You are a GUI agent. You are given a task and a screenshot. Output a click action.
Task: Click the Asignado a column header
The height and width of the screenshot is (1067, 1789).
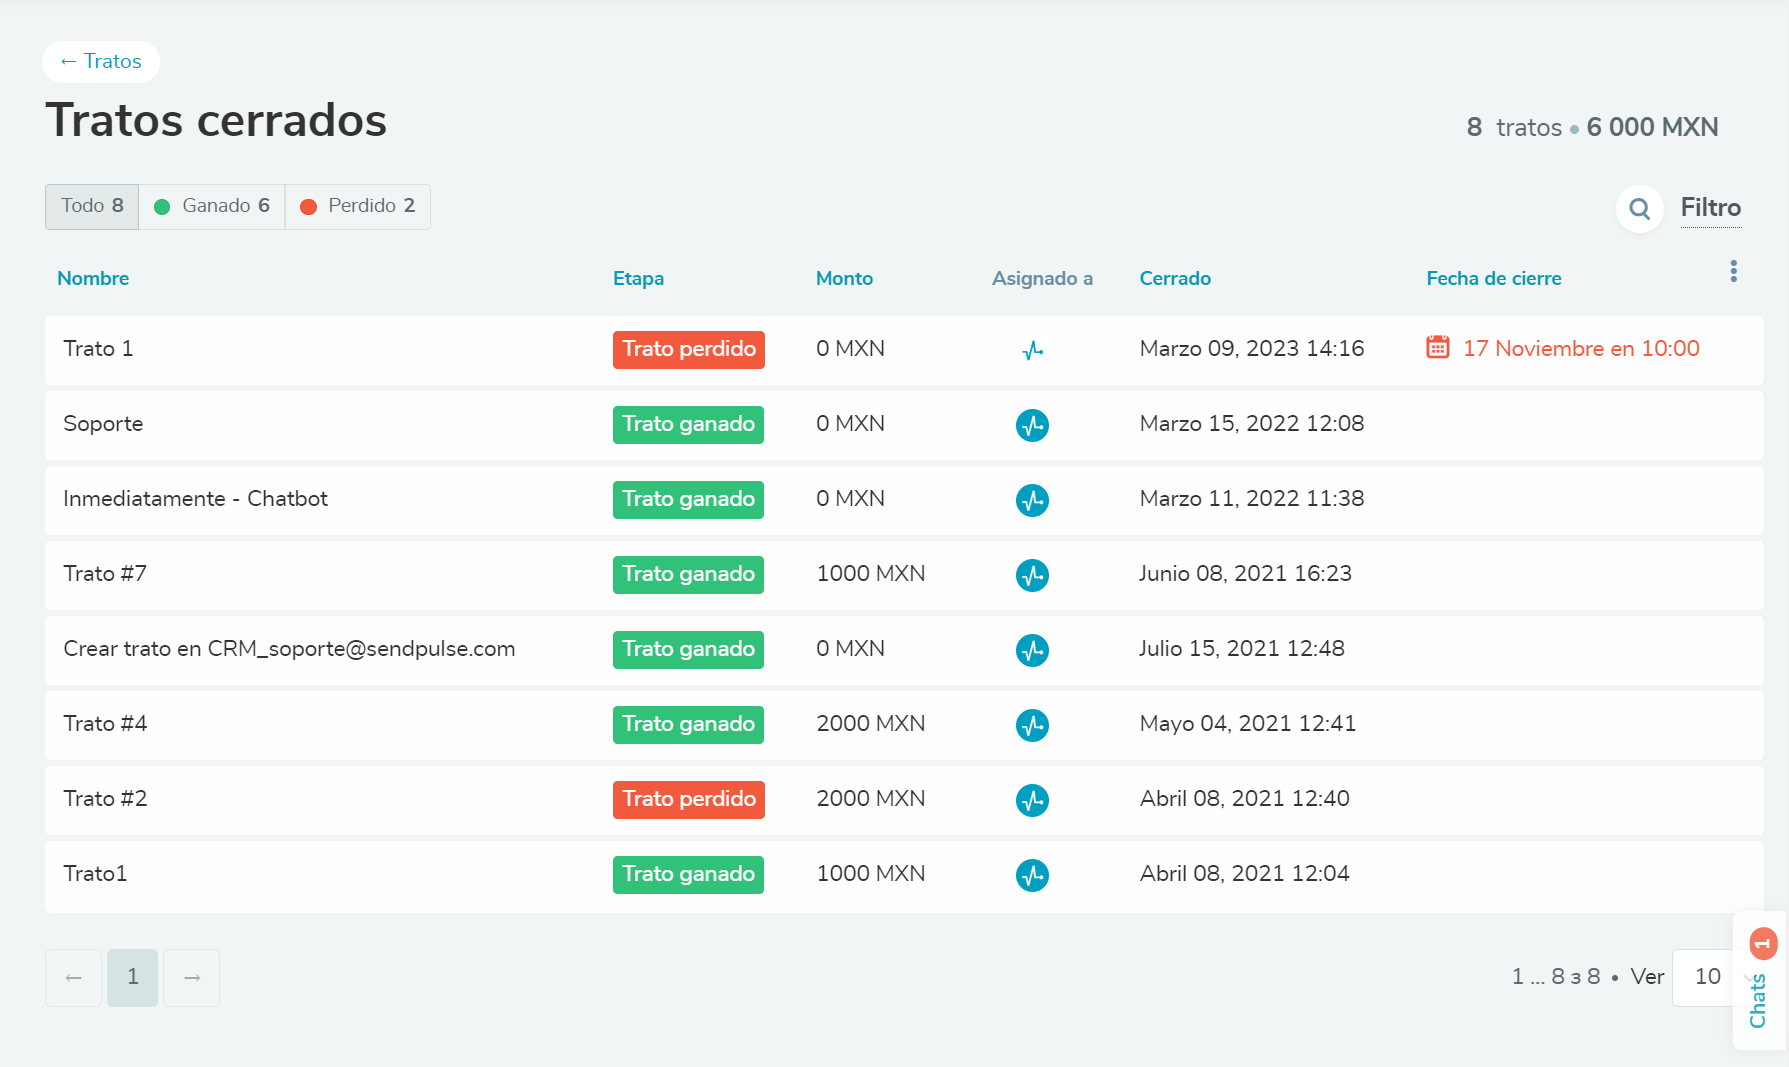pos(1042,278)
